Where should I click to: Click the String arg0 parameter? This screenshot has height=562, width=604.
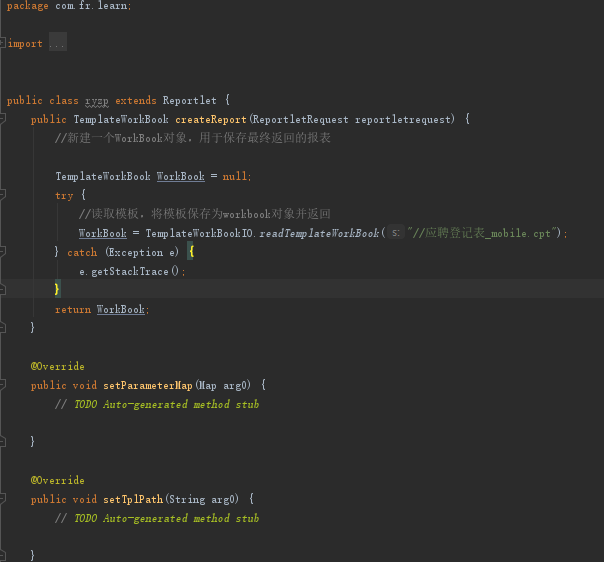(202, 499)
